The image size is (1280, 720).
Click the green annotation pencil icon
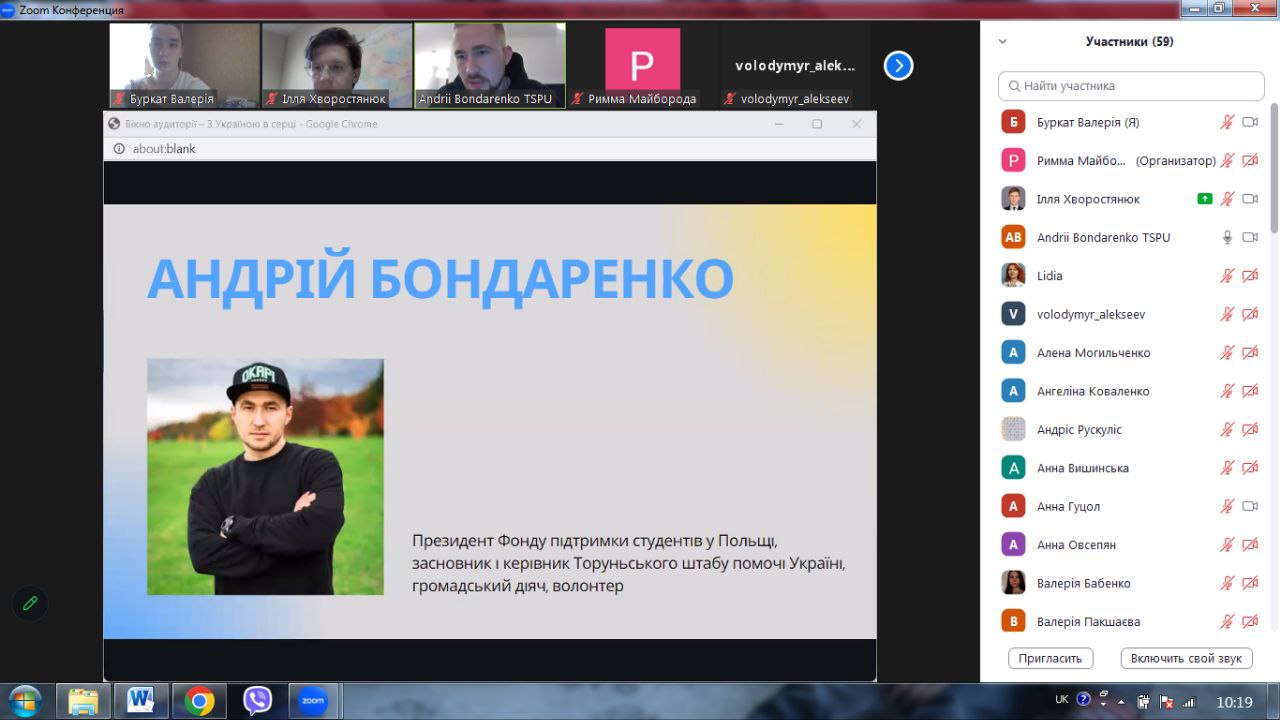pyautogui.click(x=30, y=603)
